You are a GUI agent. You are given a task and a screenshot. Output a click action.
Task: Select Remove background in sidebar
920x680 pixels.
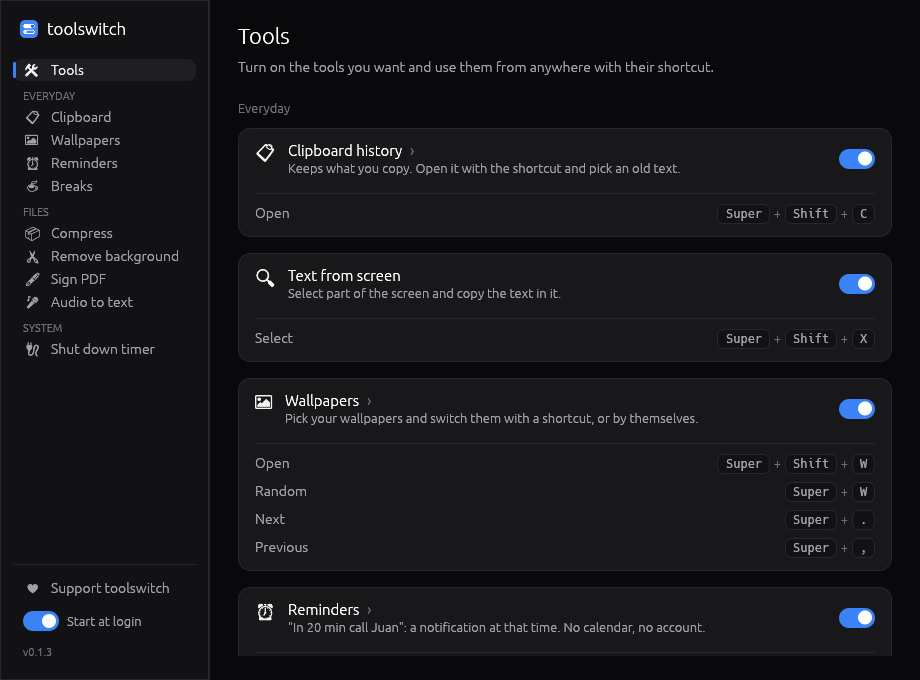pos(104,256)
